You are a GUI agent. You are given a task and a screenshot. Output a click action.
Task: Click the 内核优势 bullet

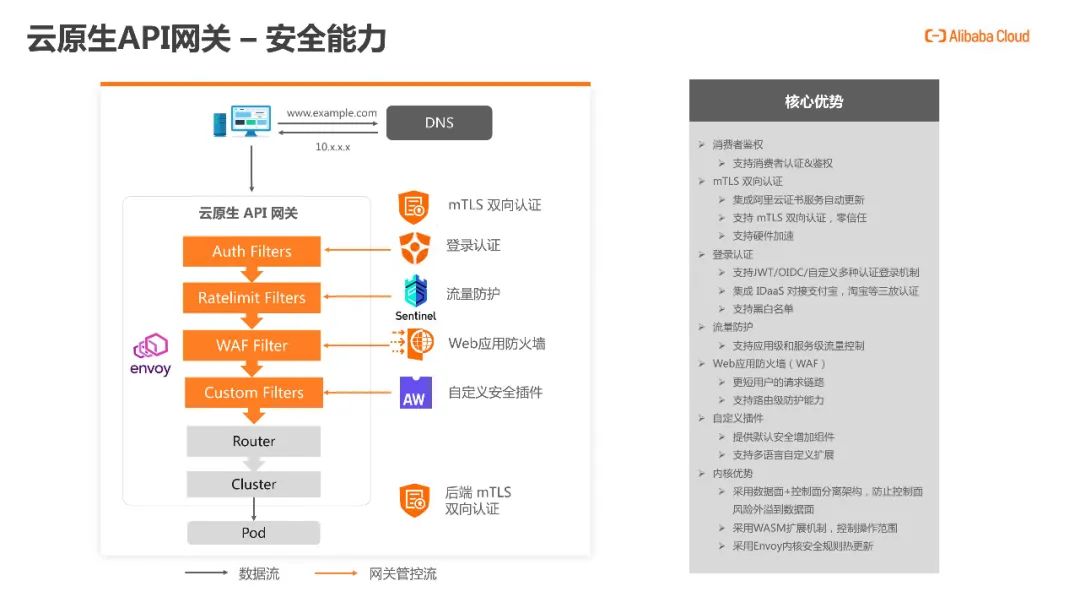[733, 473]
